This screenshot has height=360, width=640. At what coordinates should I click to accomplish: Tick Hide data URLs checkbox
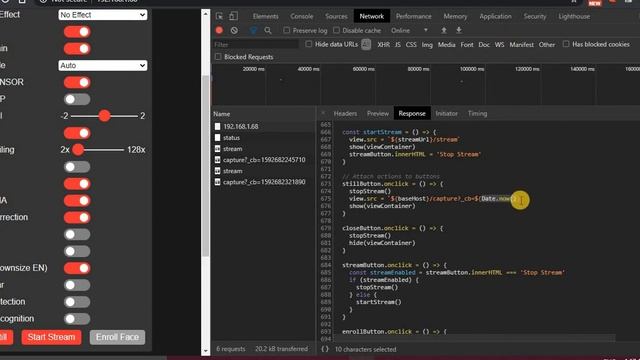309,44
